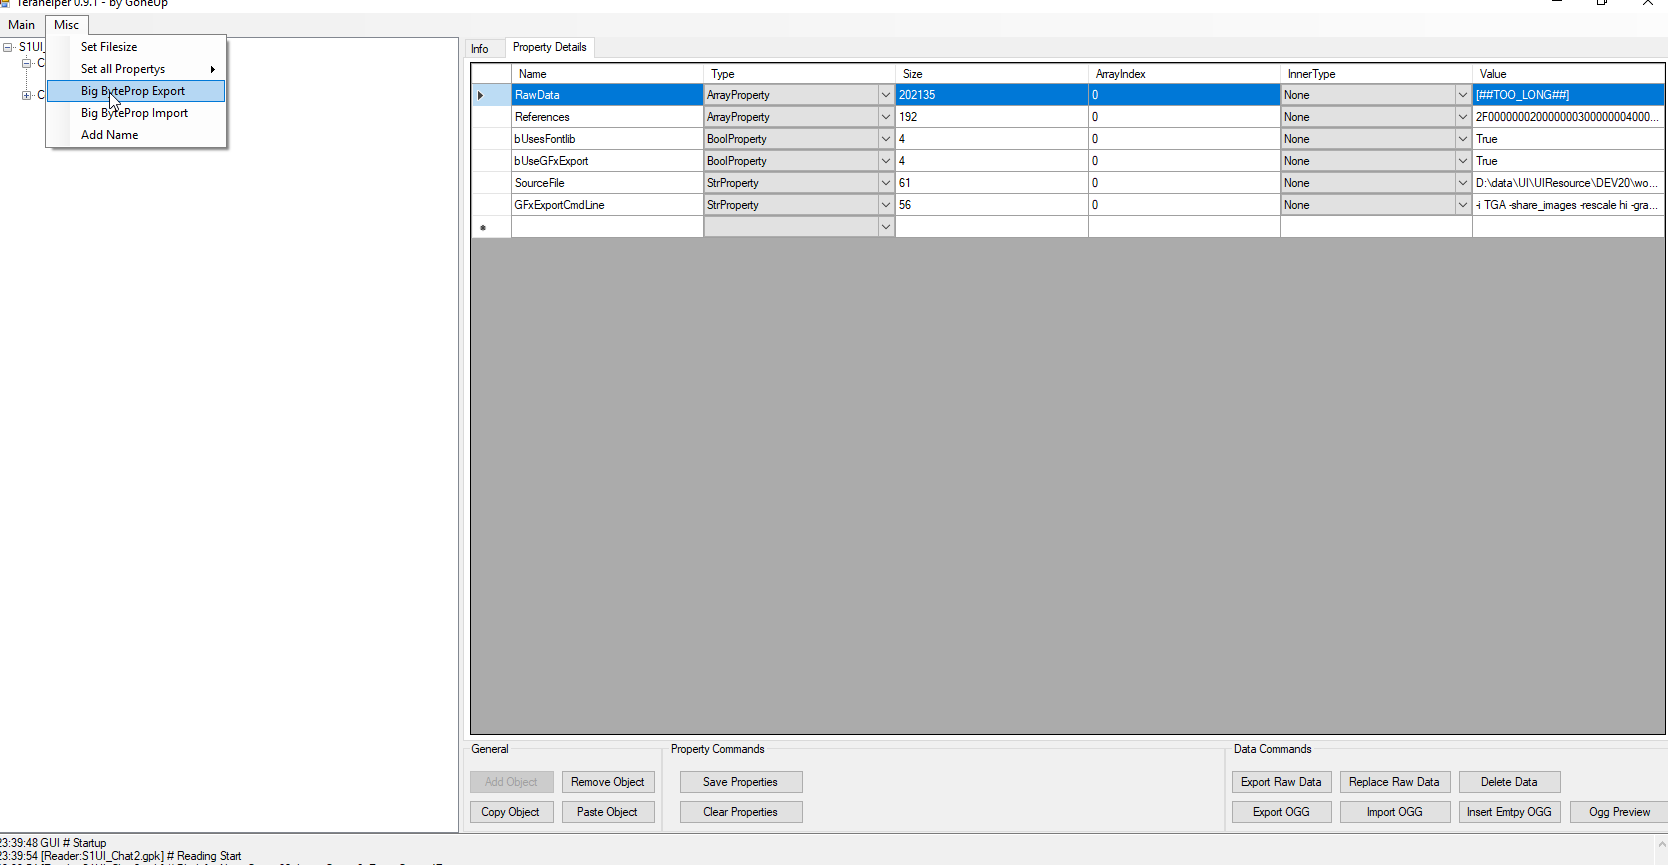Select Big ByteProp Export

136,91
